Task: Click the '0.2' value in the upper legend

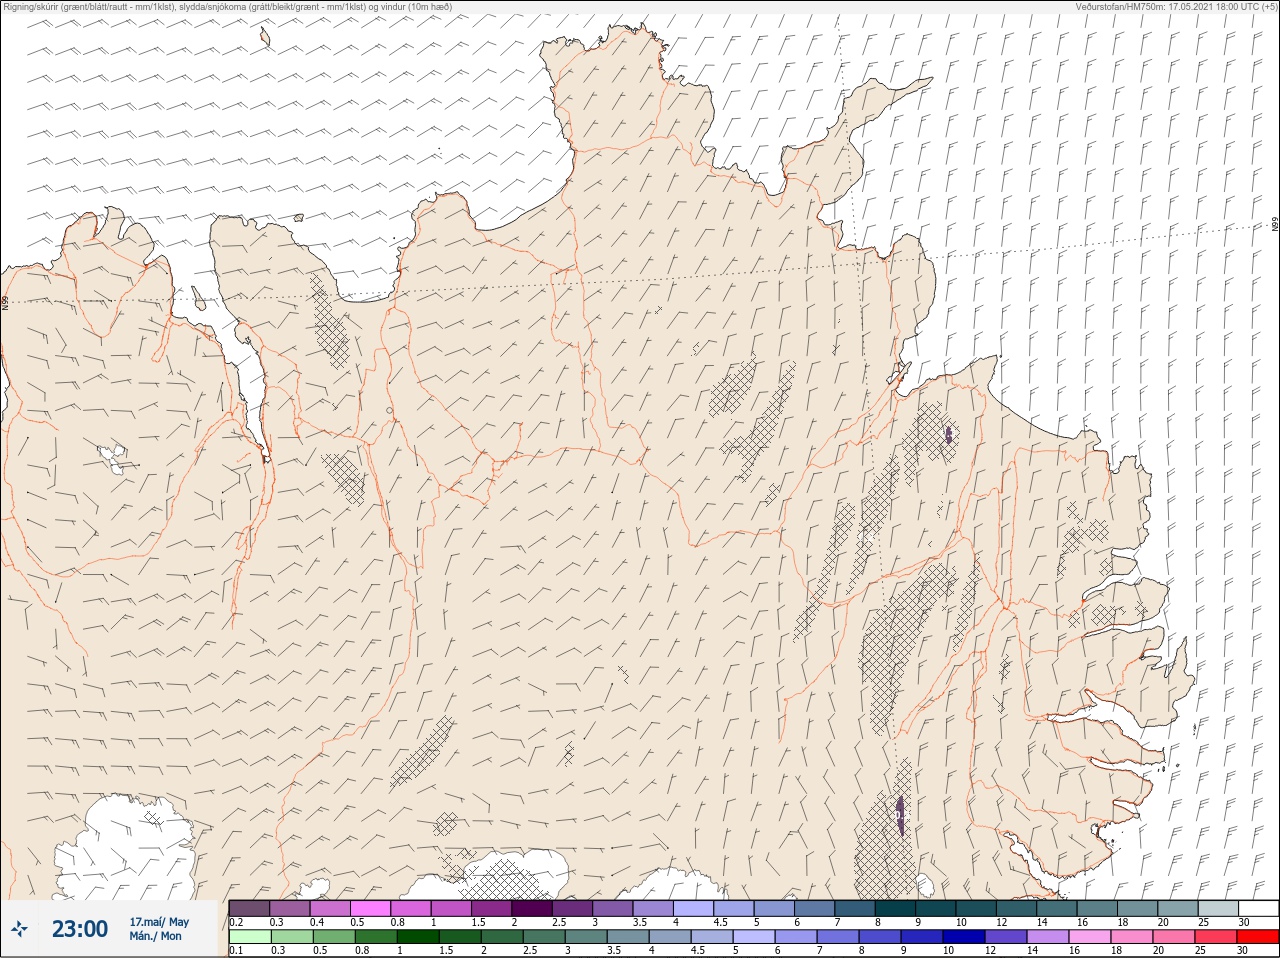Action: click(236, 922)
